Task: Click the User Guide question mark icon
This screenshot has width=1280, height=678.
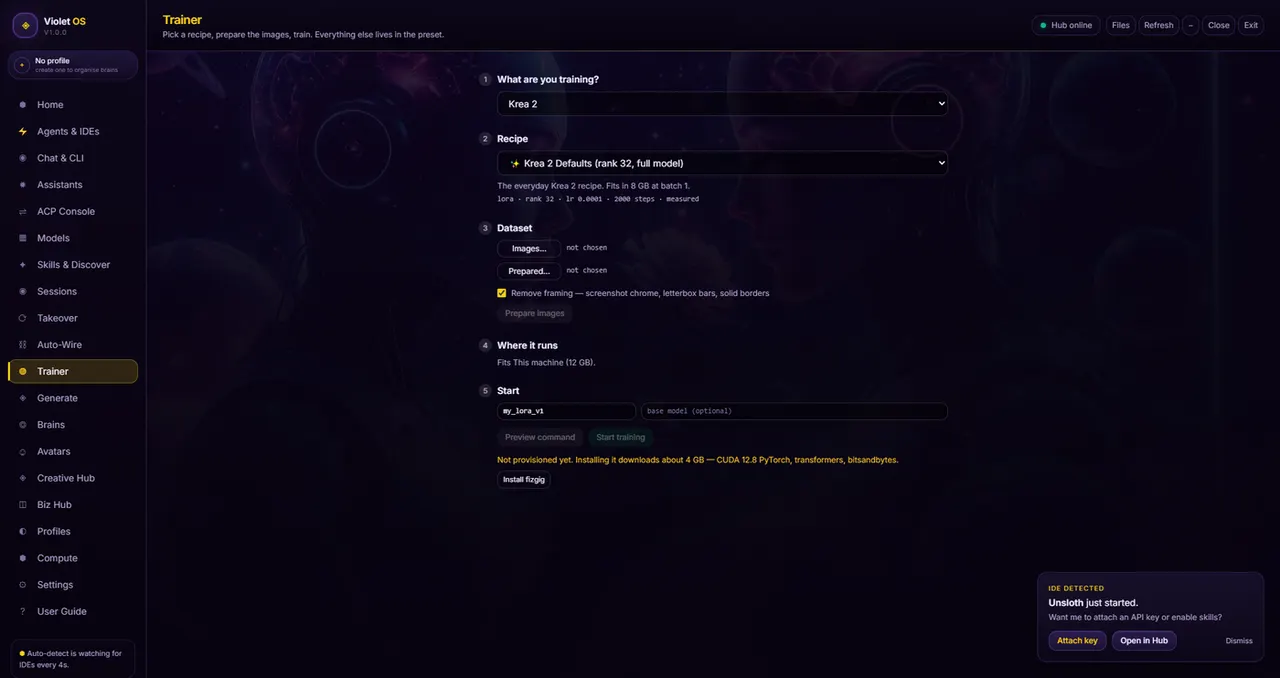Action: pyautogui.click(x=23, y=611)
